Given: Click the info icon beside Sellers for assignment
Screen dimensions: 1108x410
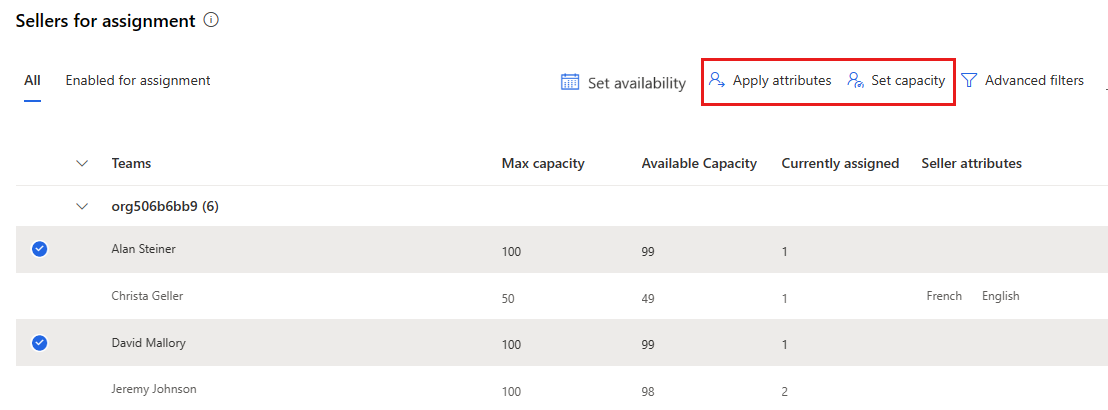Looking at the screenshot, I should [211, 20].
